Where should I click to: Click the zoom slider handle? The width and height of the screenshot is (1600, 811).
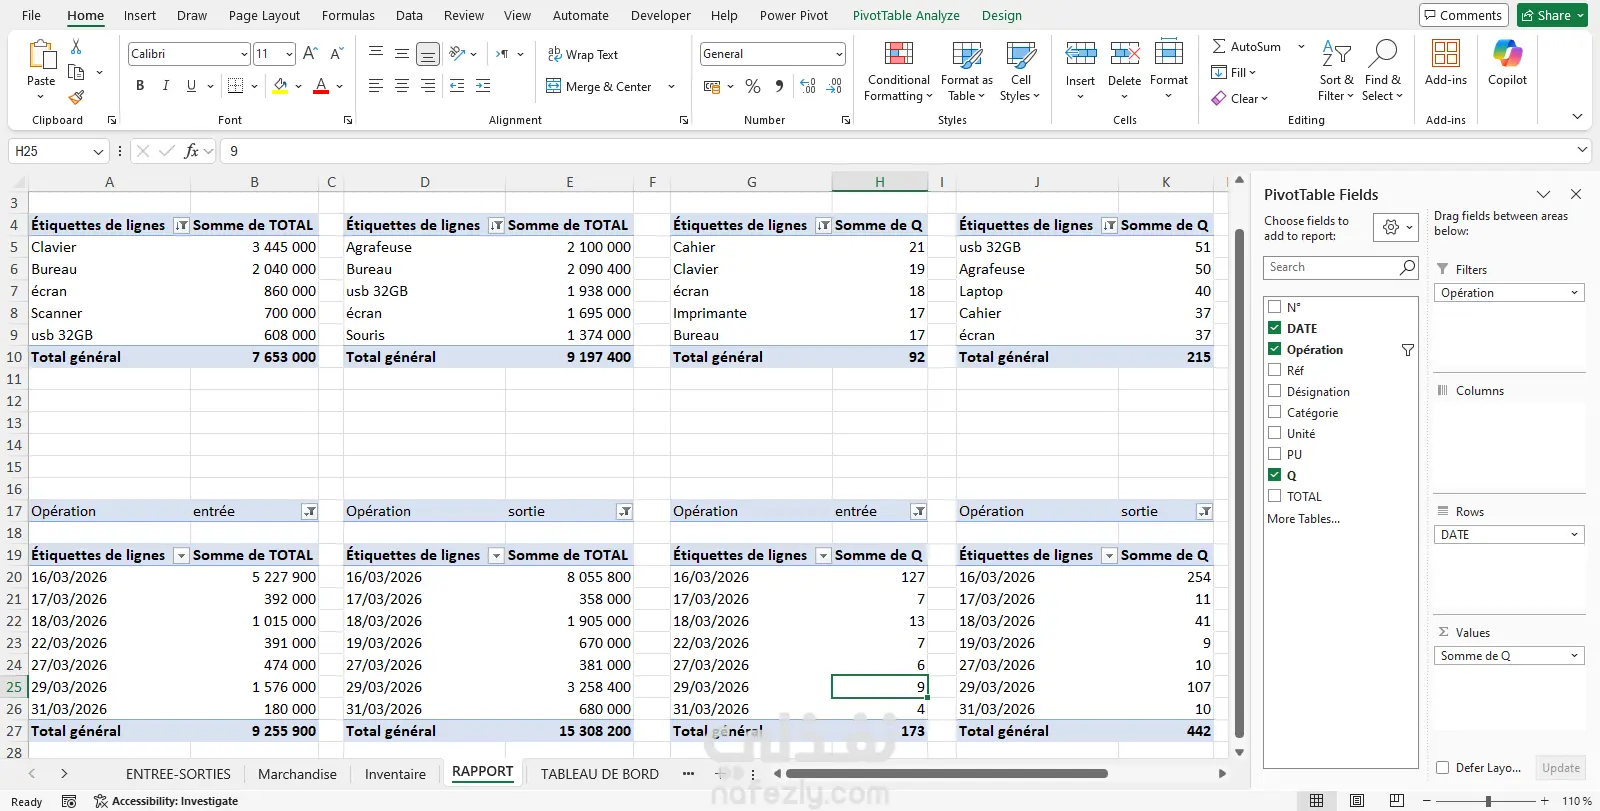tap(1488, 801)
